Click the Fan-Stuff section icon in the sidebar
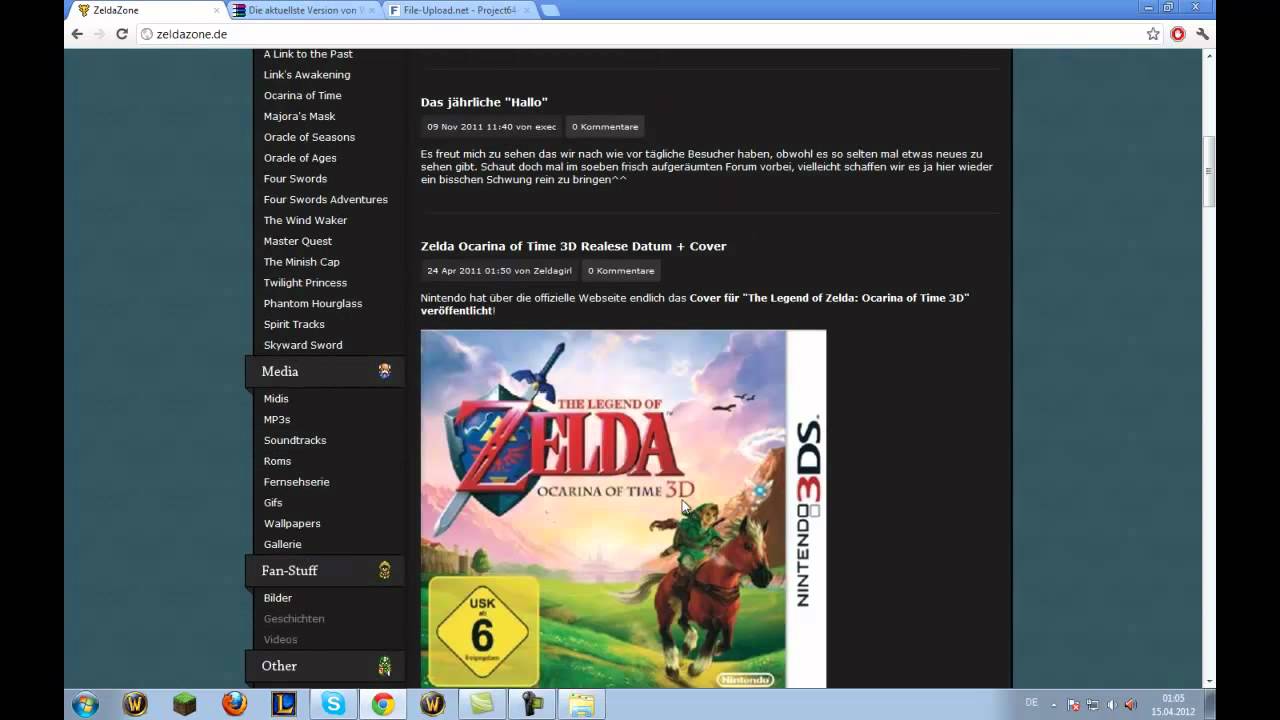 (385, 570)
